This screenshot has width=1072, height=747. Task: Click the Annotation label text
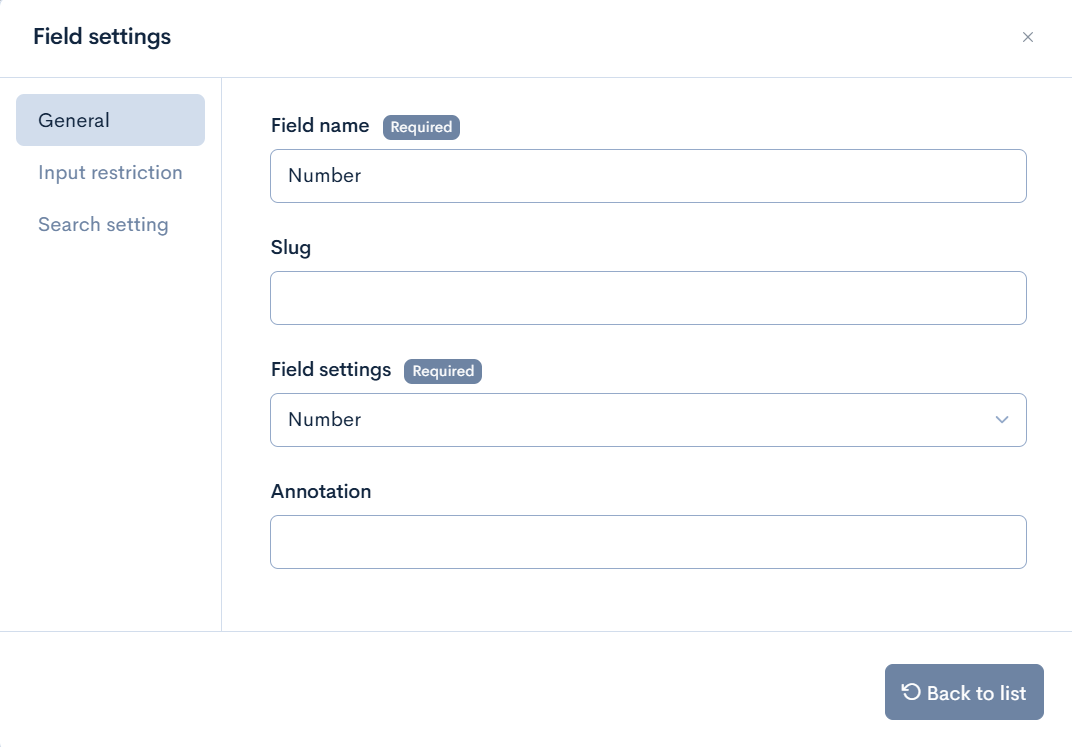[321, 491]
